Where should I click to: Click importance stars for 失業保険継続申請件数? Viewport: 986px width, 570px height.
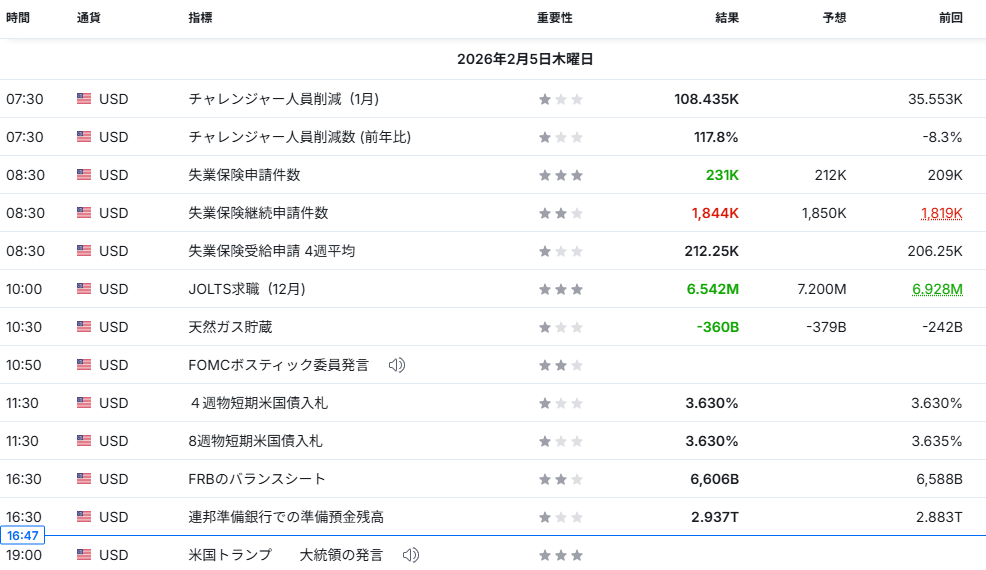tap(560, 213)
